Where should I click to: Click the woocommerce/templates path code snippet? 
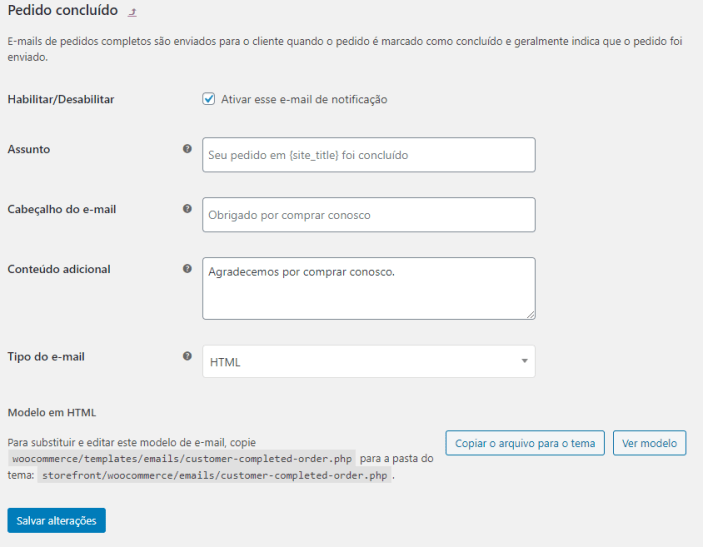click(x=182, y=459)
